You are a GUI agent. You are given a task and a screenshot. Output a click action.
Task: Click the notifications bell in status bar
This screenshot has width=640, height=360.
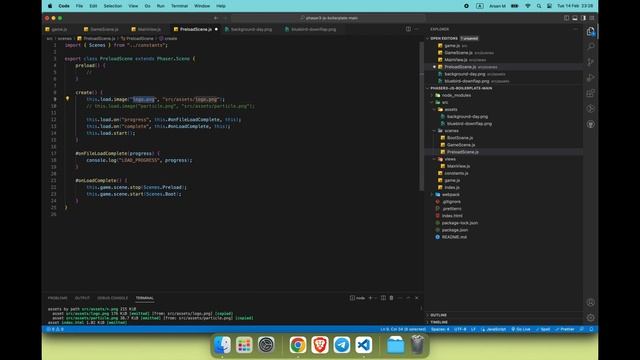[x=591, y=329]
